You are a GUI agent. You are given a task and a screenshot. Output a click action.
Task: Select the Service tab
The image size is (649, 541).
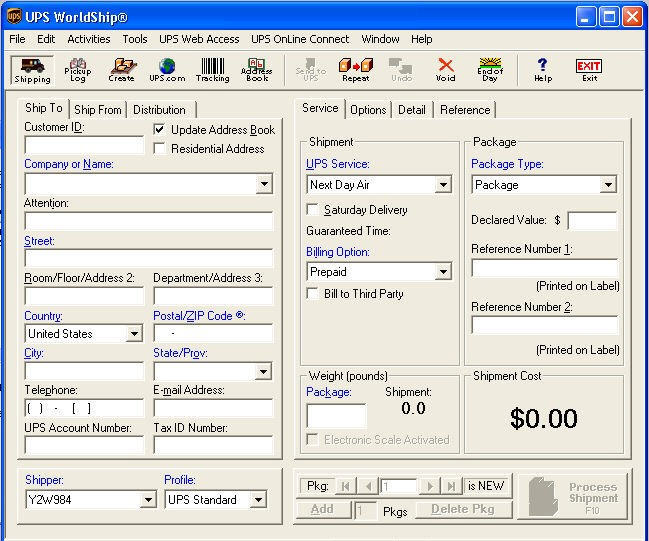[320, 108]
